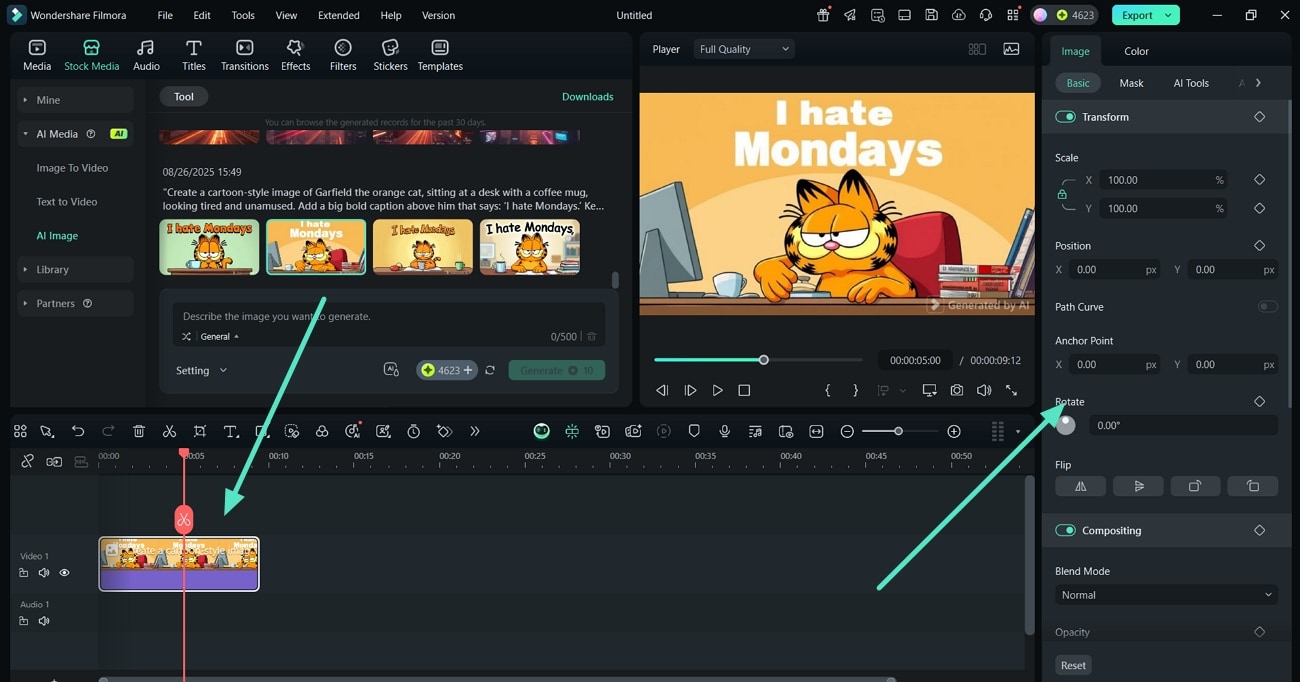Flip the image vertically
The height and width of the screenshot is (682, 1300).
[1138, 486]
